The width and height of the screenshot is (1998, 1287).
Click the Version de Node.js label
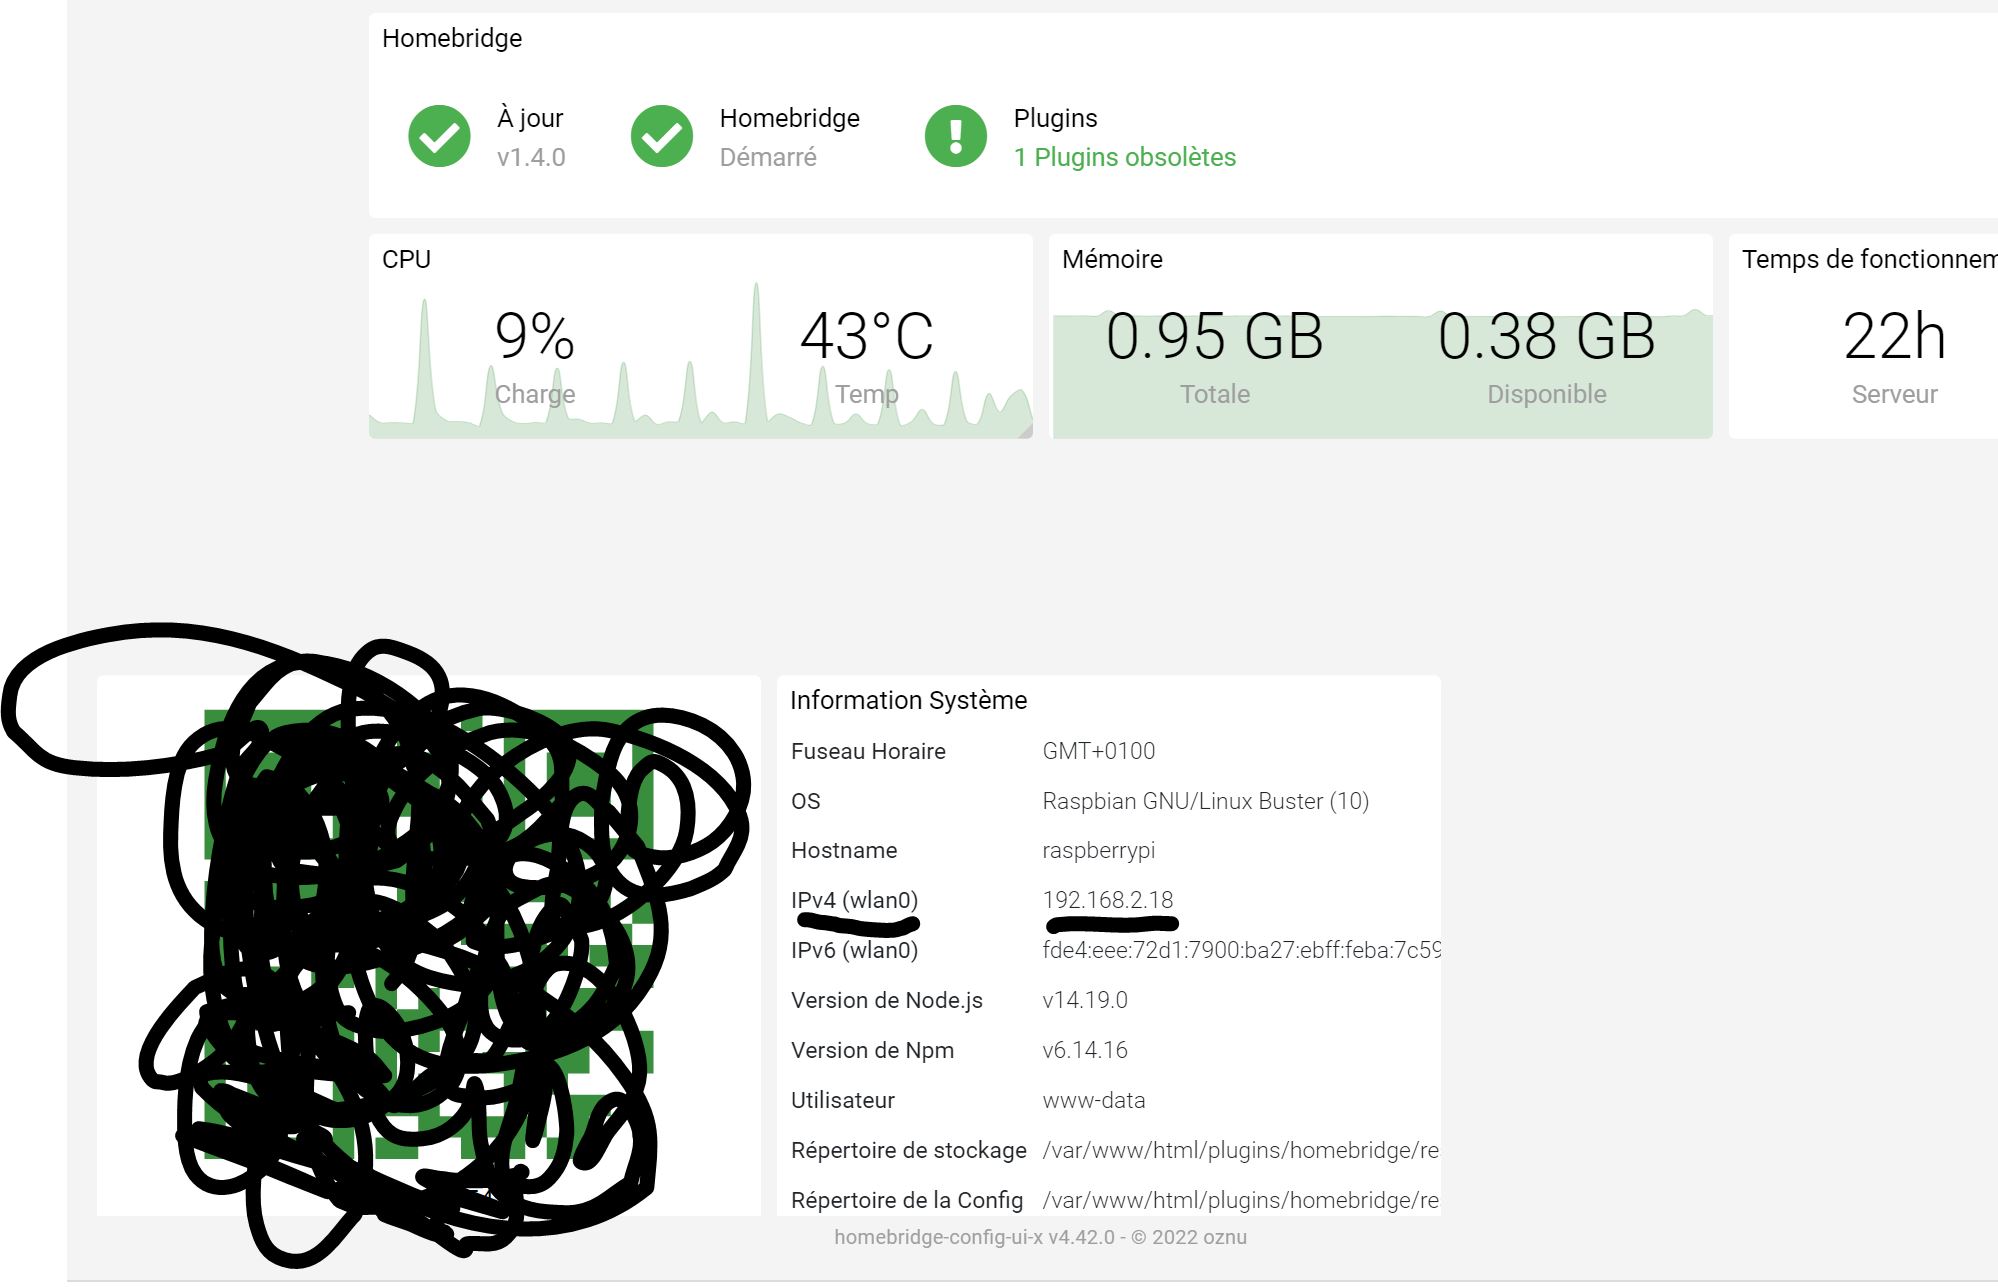[886, 1000]
